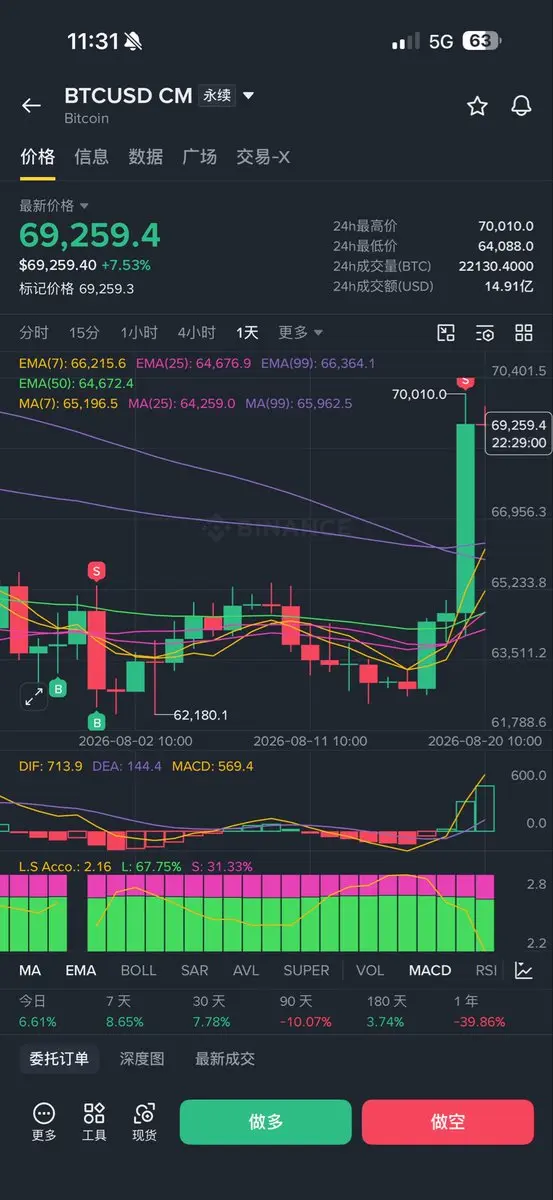Viewport: 553px width, 1200px height.
Task: Tap 做空 short button
Action: point(448,1122)
